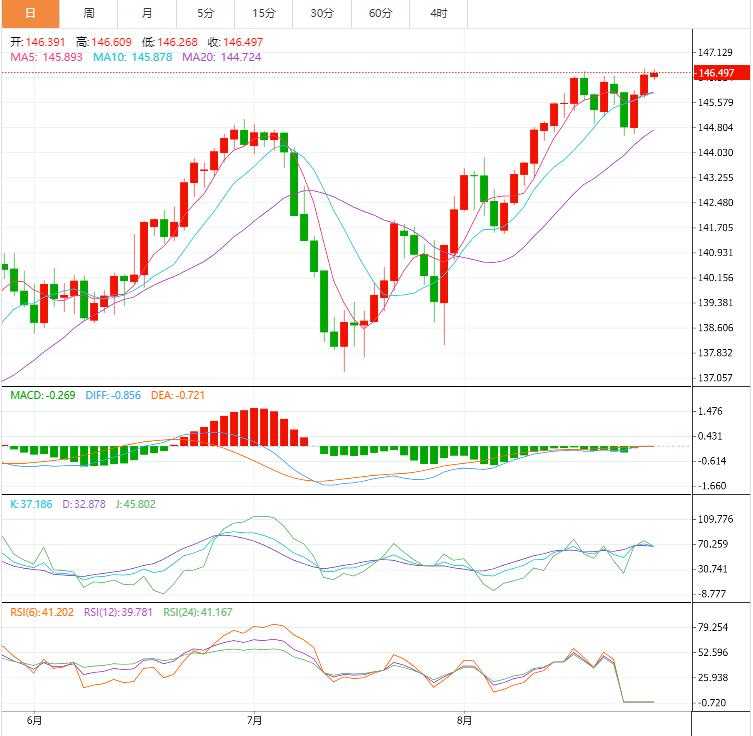Click the MACD indicator value label

click(x=42, y=395)
